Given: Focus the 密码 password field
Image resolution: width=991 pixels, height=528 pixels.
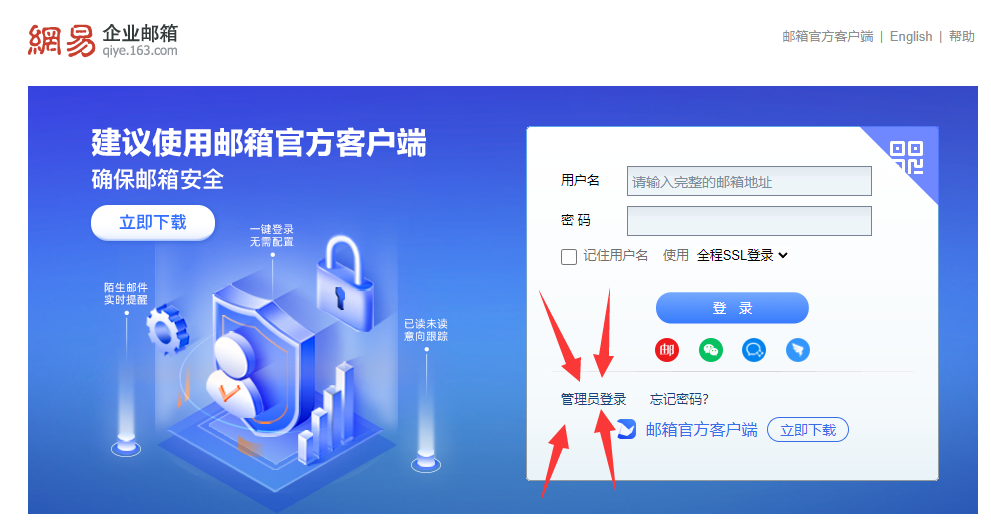Looking at the screenshot, I should [749, 221].
